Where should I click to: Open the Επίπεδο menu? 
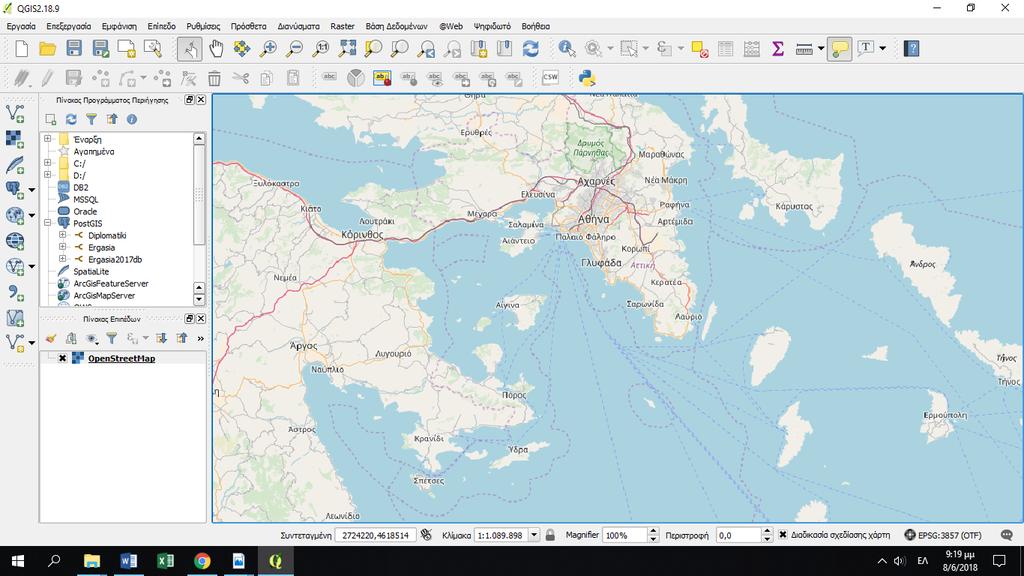point(161,26)
